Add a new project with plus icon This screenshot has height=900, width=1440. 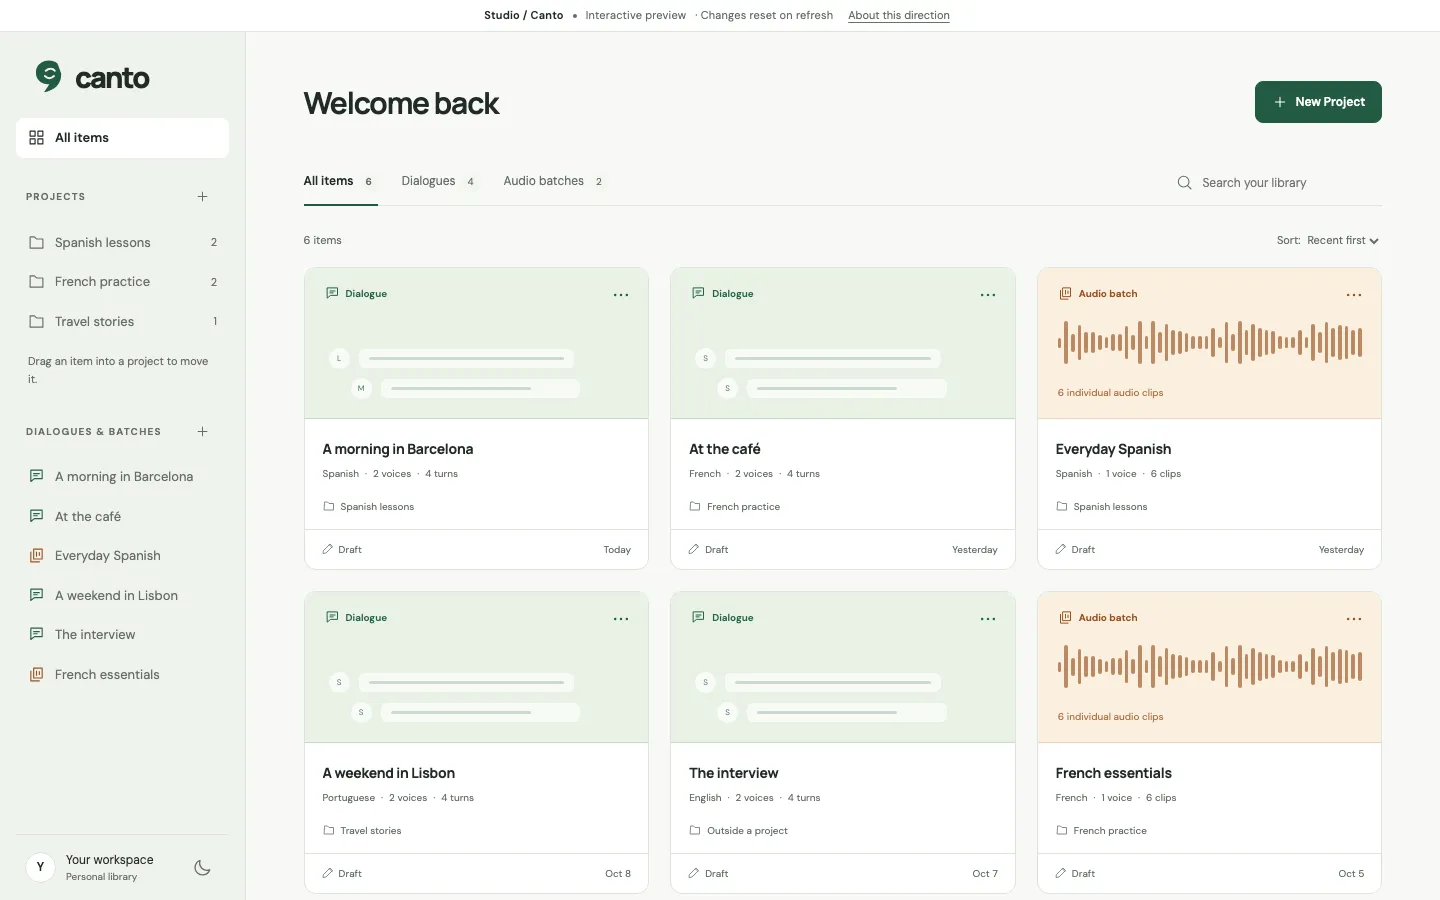point(202,197)
